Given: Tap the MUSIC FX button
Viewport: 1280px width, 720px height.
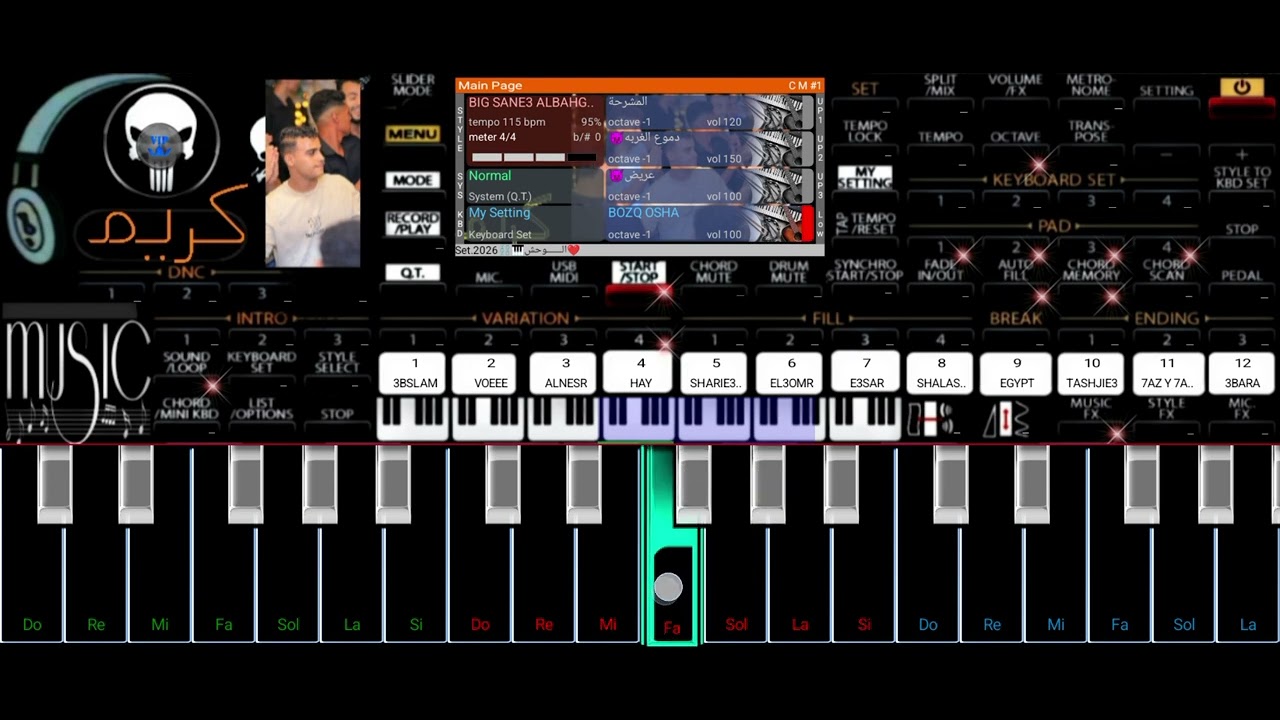Looking at the screenshot, I should point(1091,408).
